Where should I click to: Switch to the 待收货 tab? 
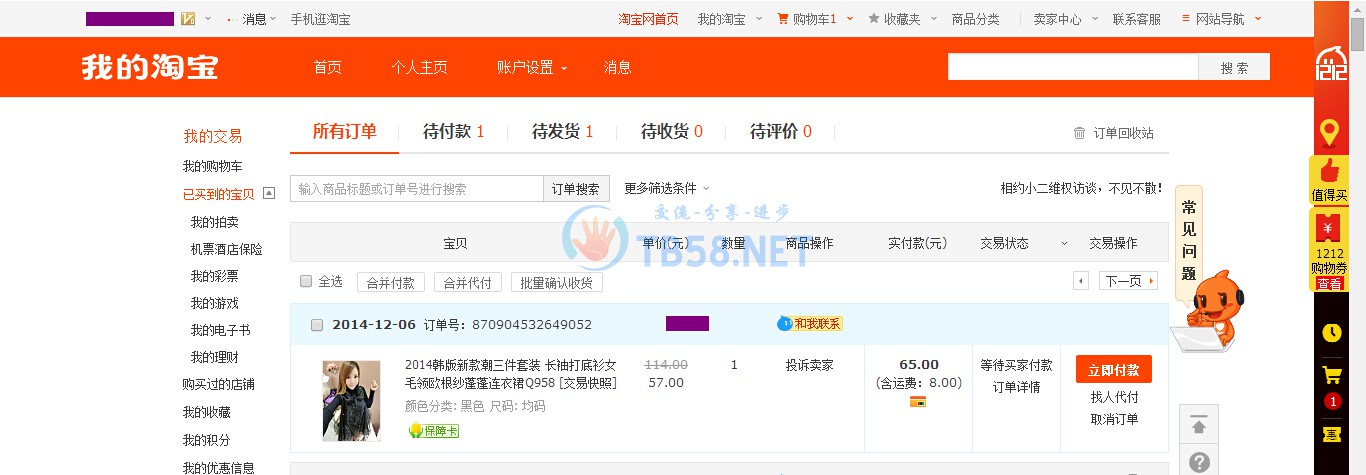click(x=672, y=131)
